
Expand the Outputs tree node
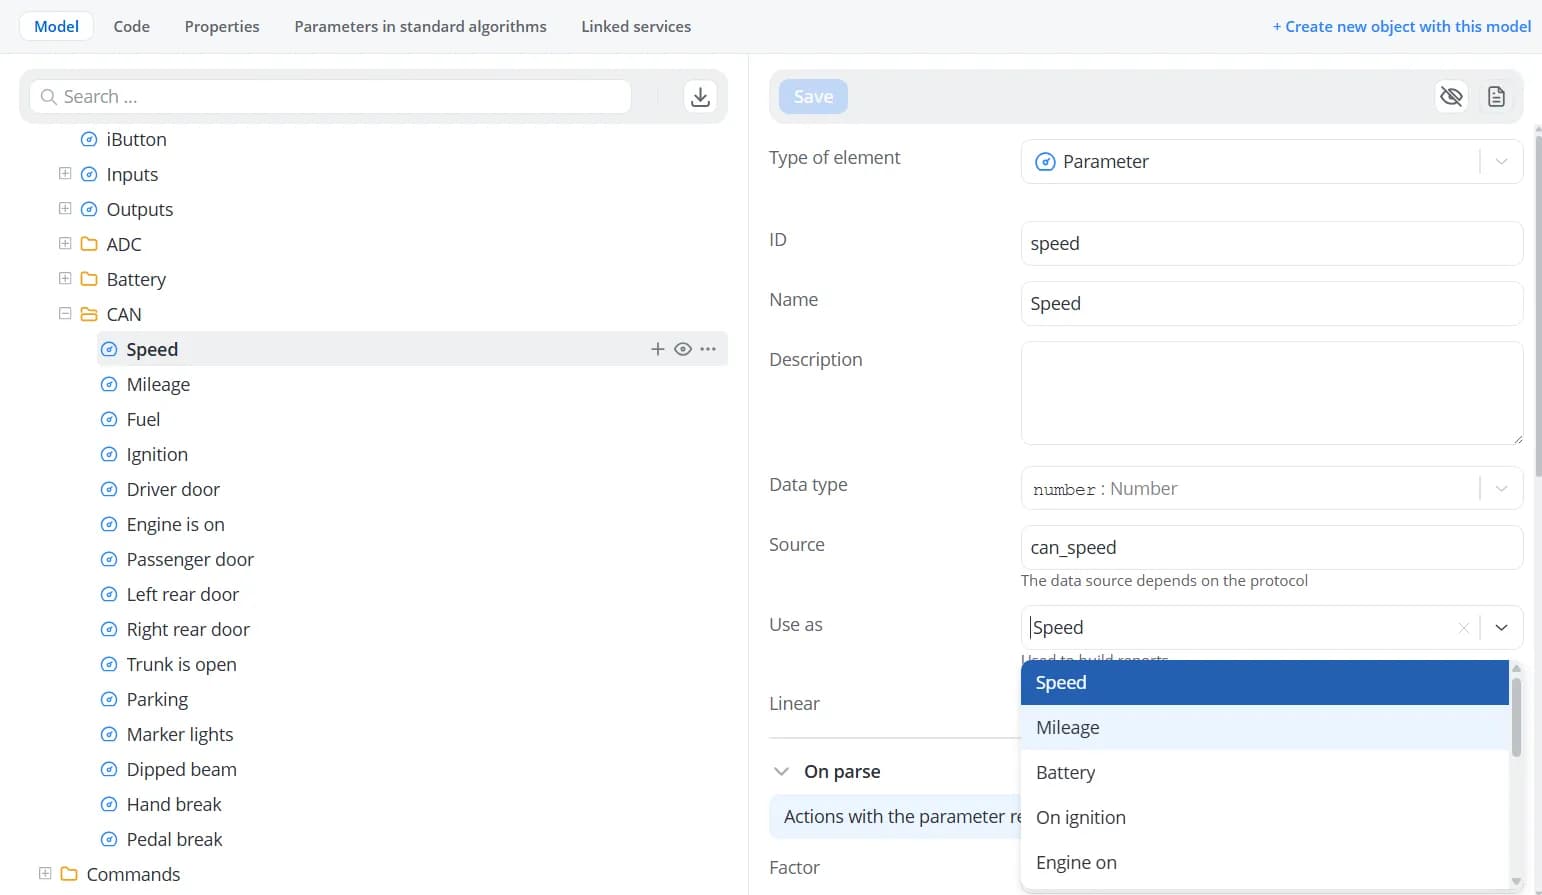[65, 209]
